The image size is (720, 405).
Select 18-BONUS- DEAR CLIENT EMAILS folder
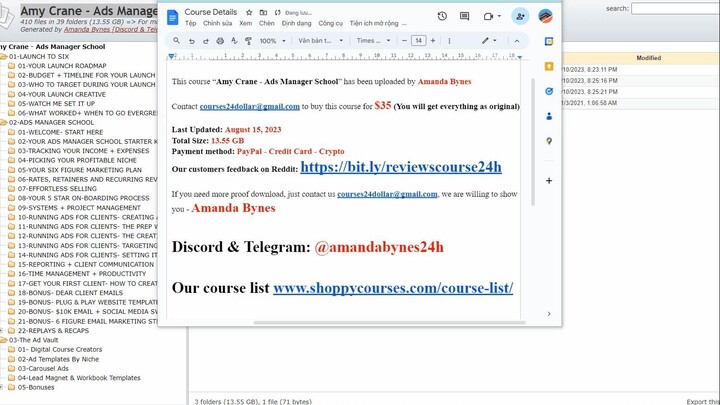70,292
